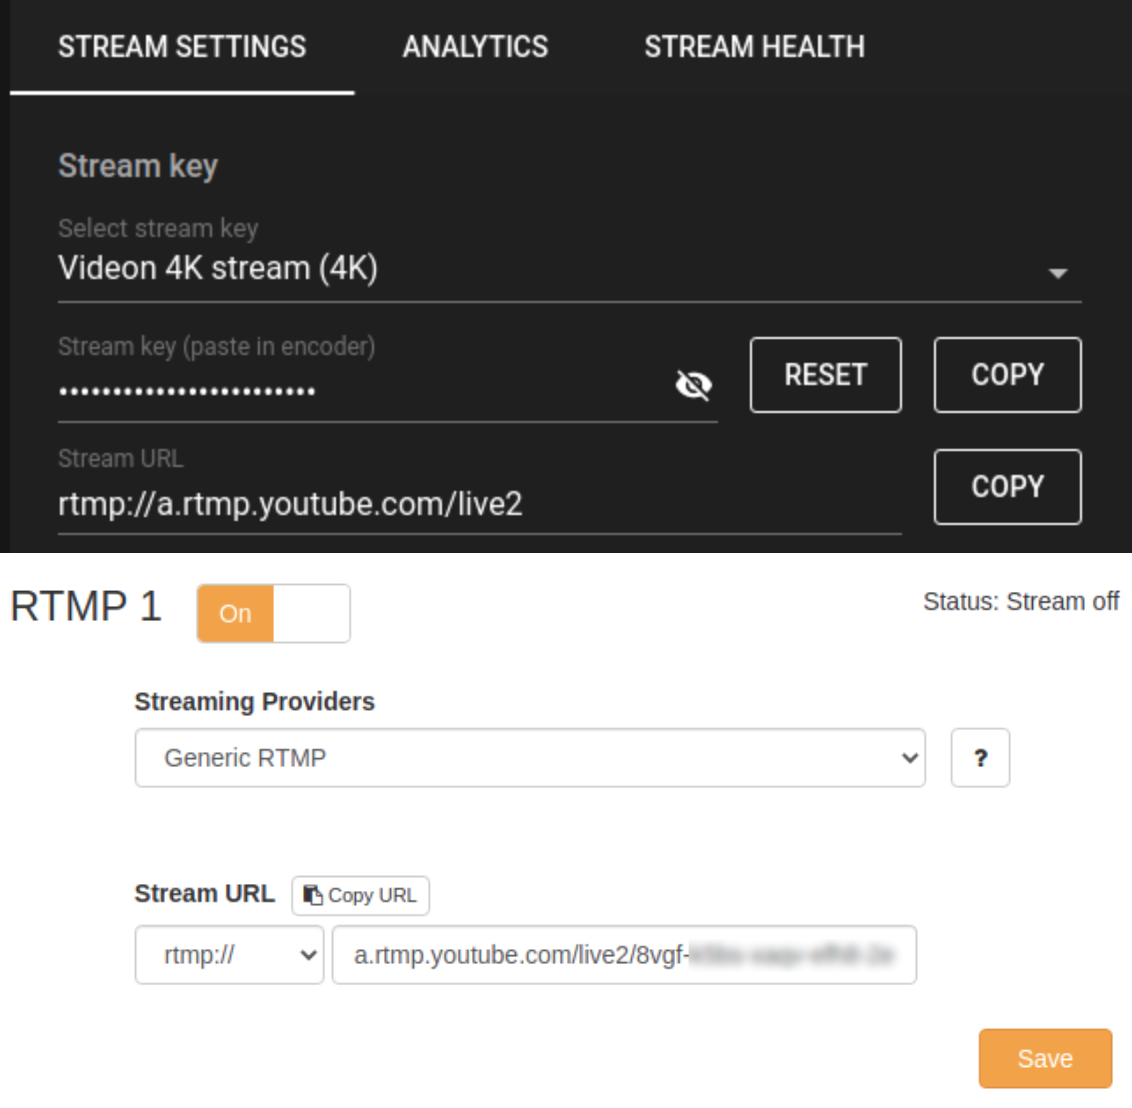Click the clipboard icon next to Copy URL
Image resolution: width=1132 pixels, height=1108 pixels.
coord(314,897)
